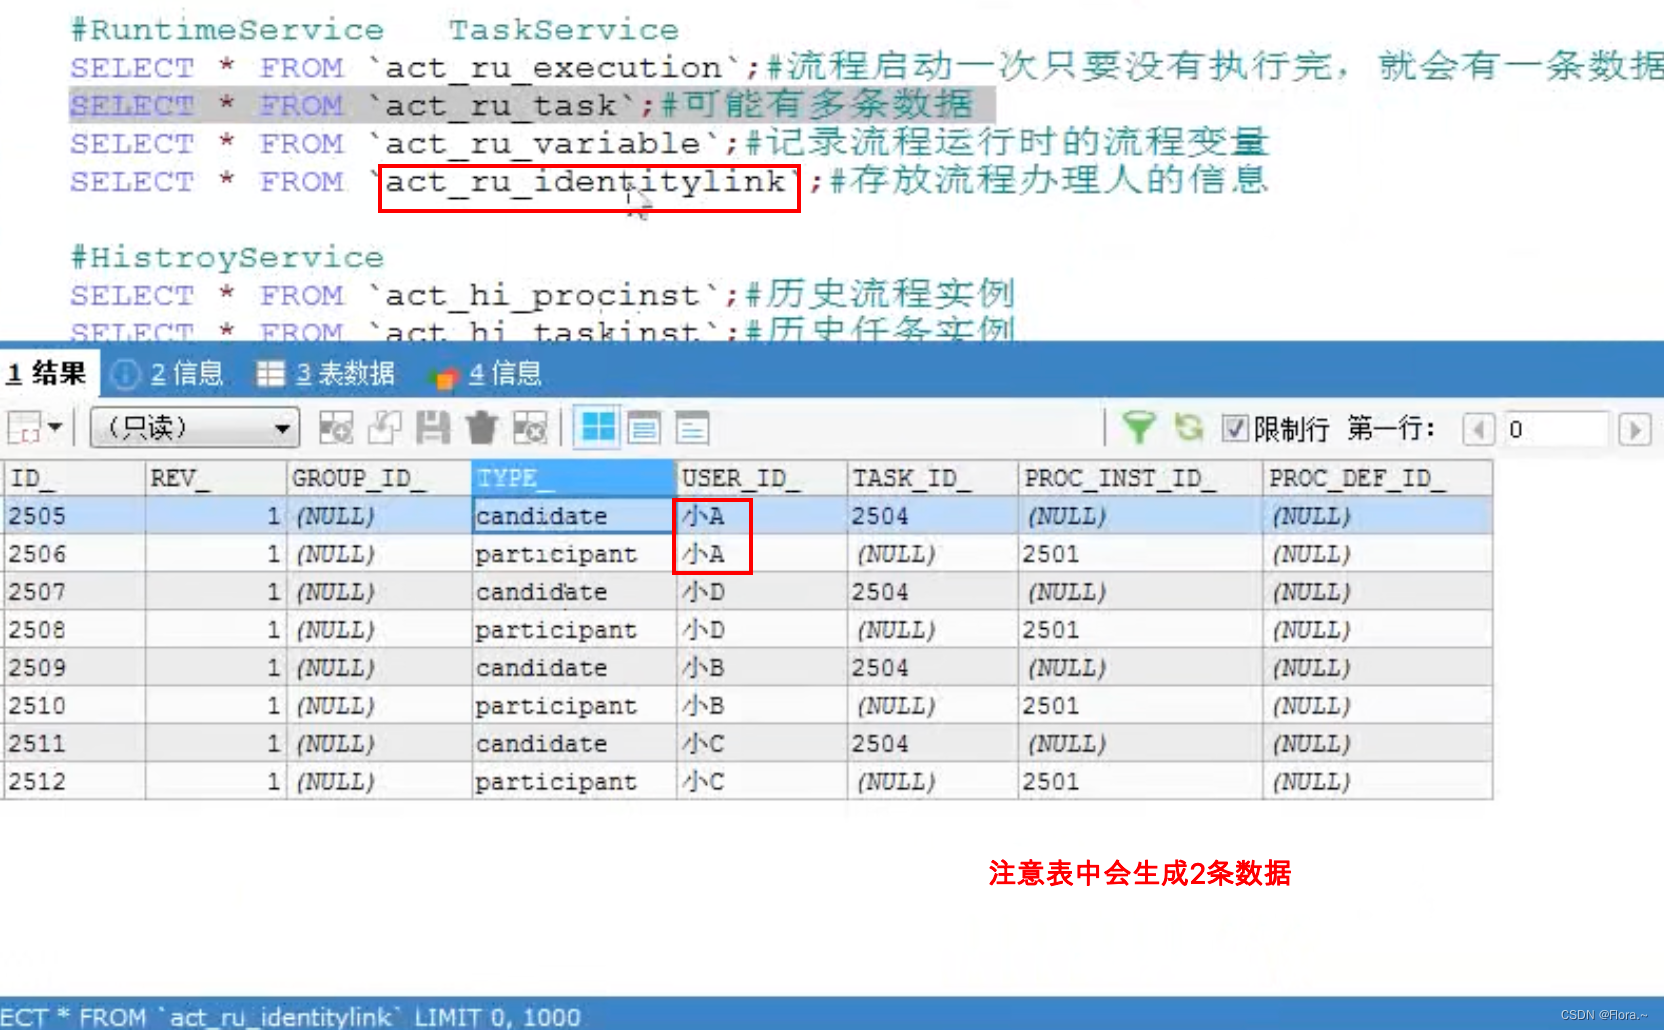The width and height of the screenshot is (1664, 1030).
Task: Click PROC_INST_ID_ 2501 in row 2508
Action: [x=1141, y=630]
